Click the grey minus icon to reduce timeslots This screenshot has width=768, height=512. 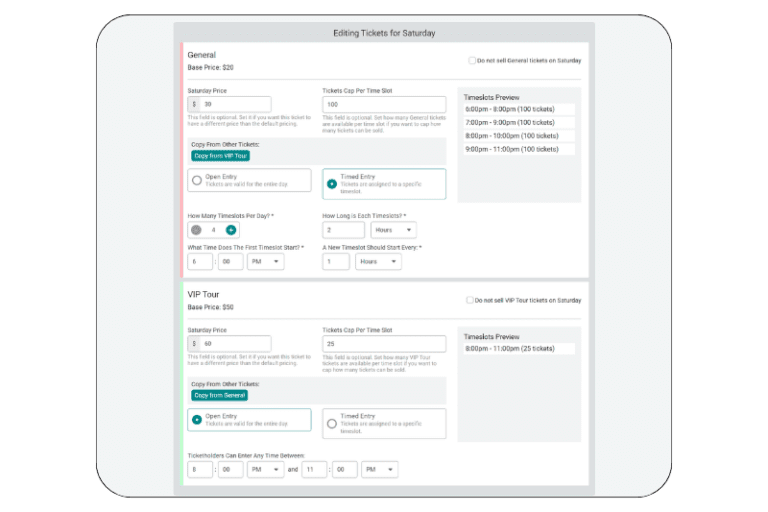pyautogui.click(x=196, y=230)
